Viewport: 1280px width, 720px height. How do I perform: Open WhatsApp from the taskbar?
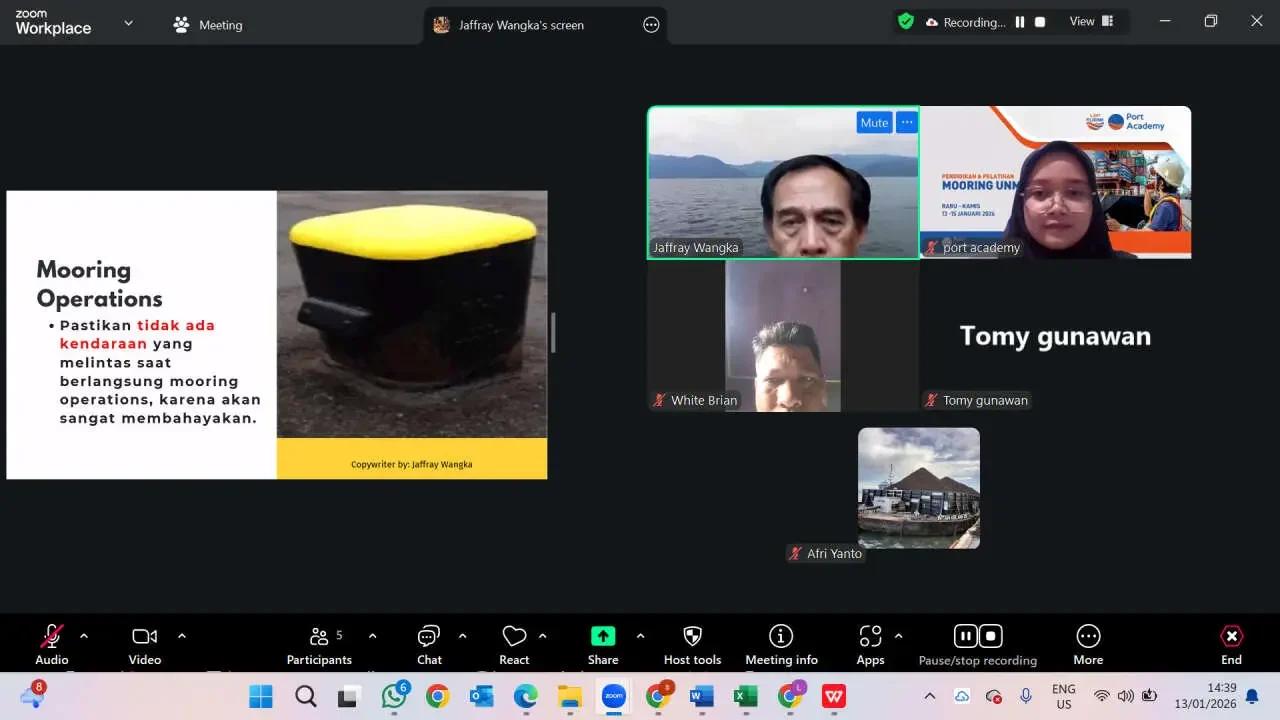(394, 696)
